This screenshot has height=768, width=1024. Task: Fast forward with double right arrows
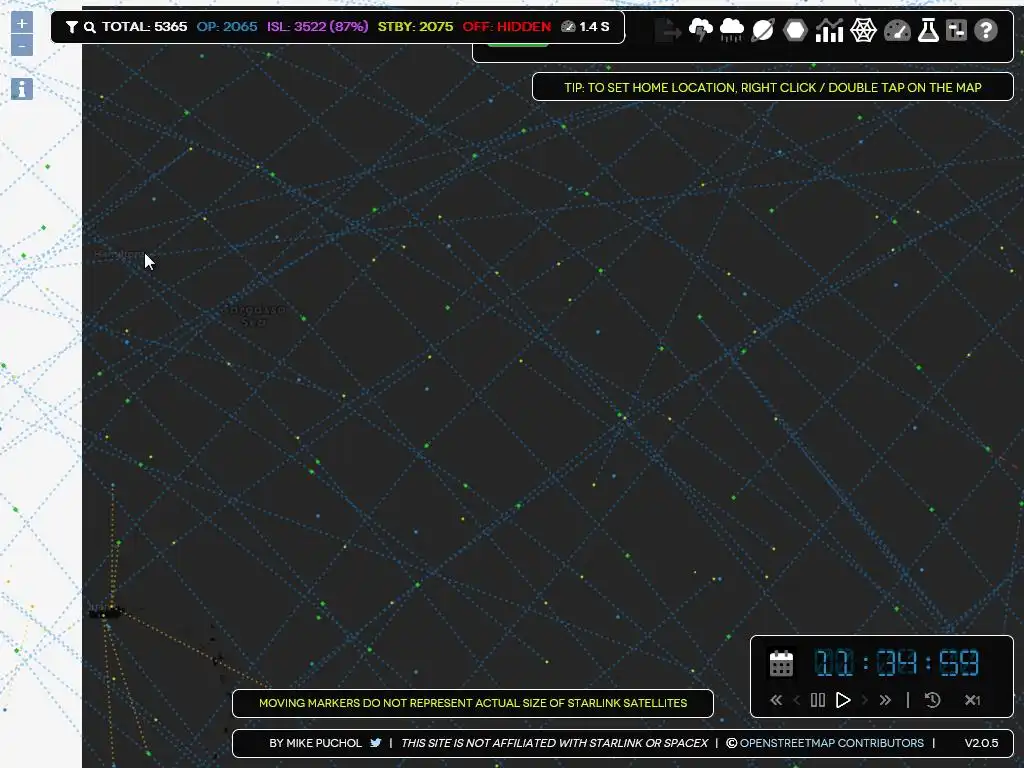[x=885, y=700]
